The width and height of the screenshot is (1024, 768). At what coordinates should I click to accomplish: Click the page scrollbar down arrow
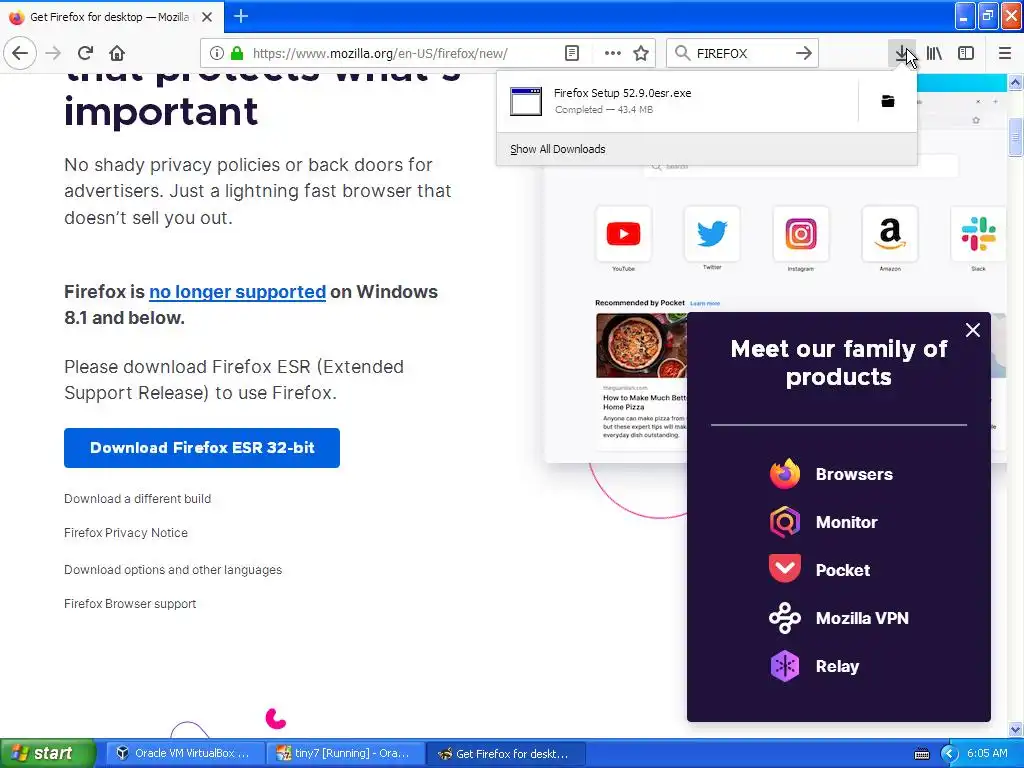[x=1016, y=729]
